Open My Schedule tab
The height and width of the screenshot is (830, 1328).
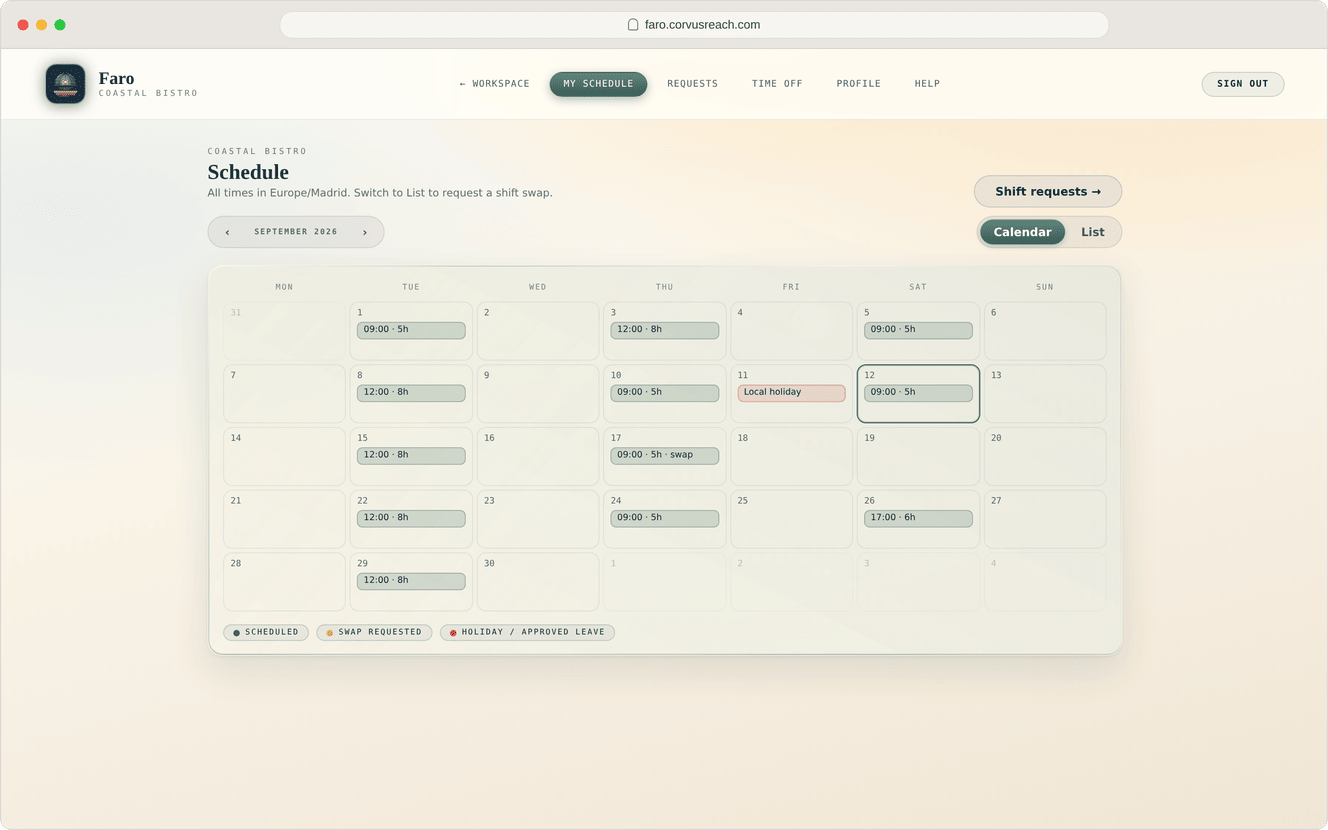[x=598, y=84]
